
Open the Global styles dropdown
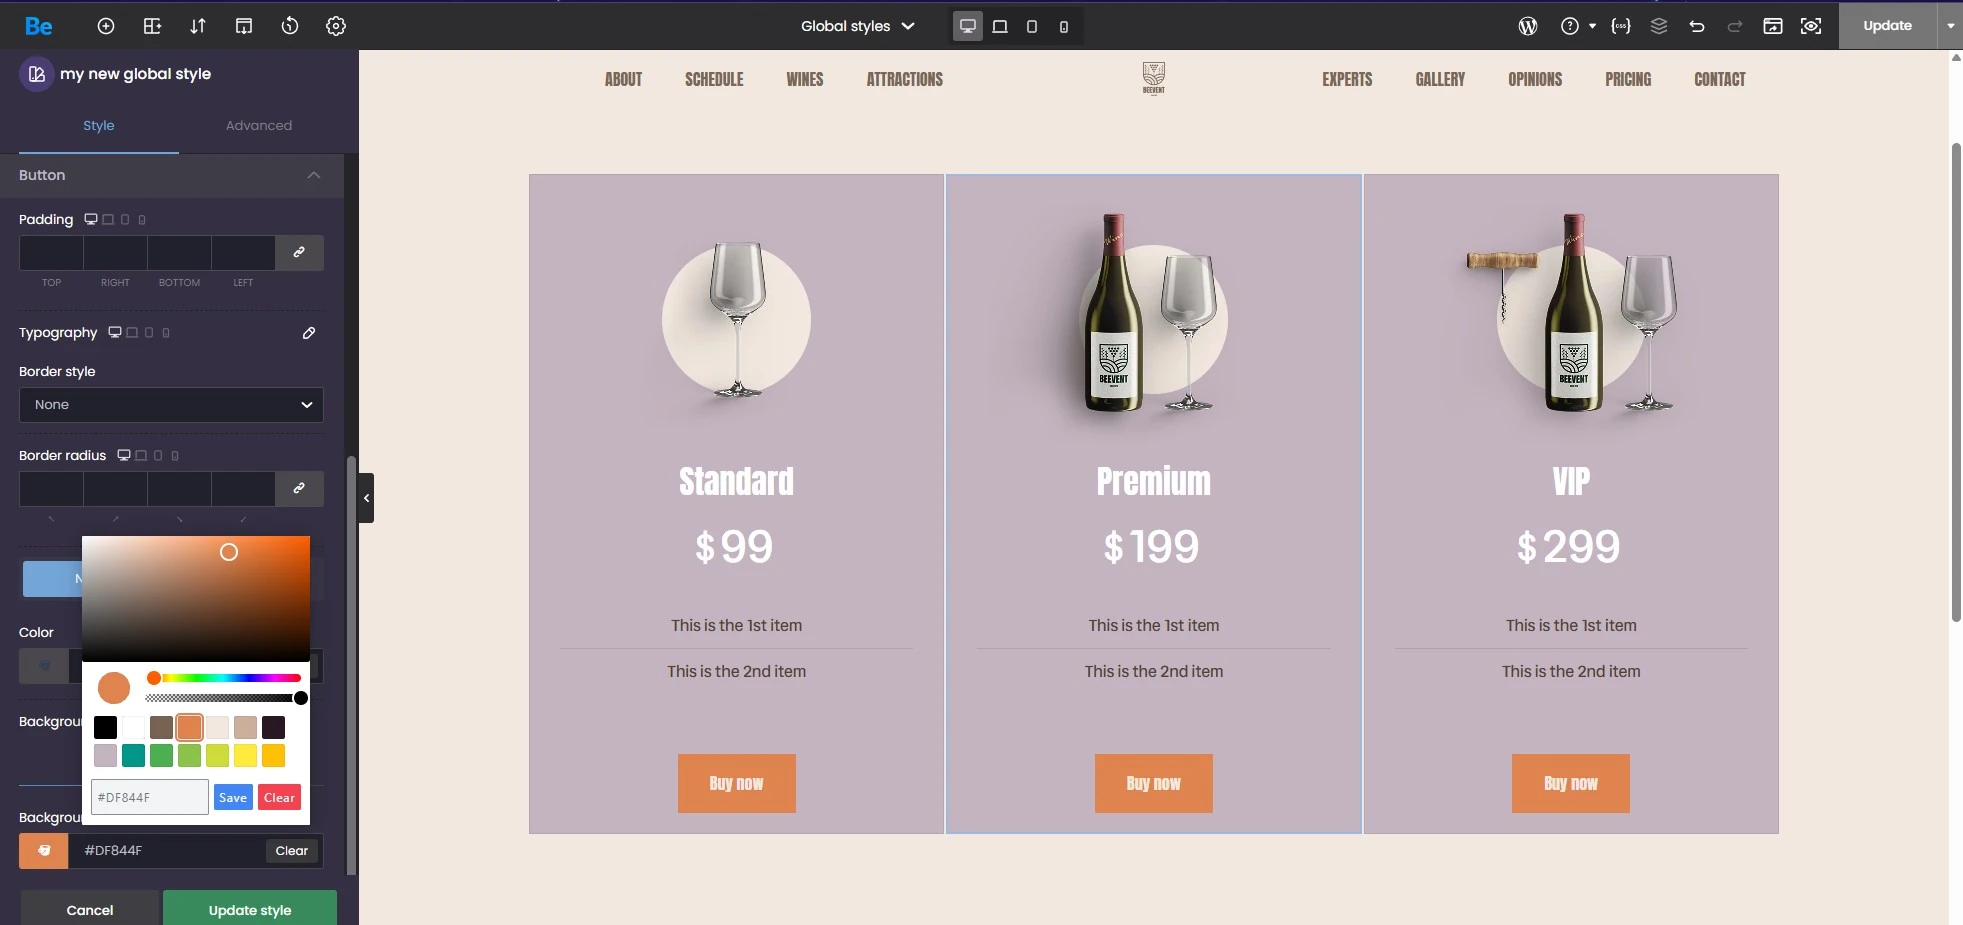tap(857, 26)
